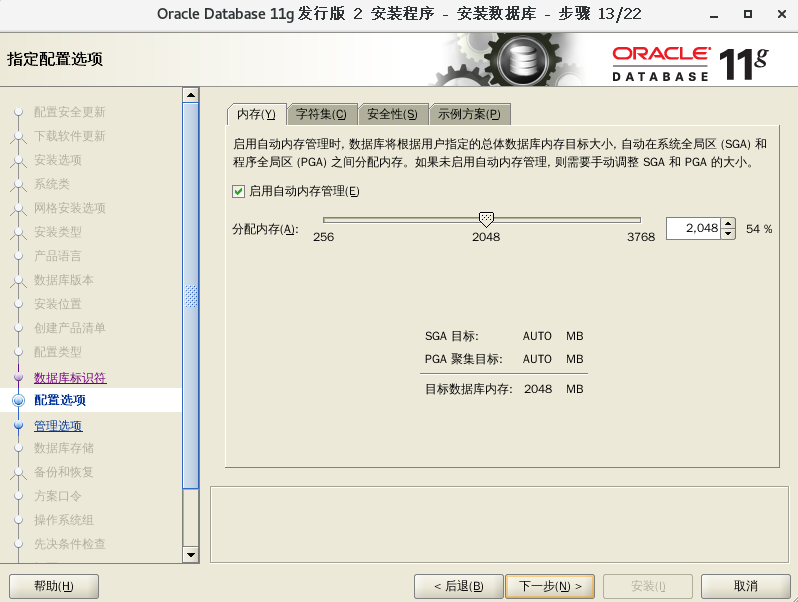The width and height of the screenshot is (798, 602).
Task: Click the 操作系统组 step text
Action: pos(64,520)
